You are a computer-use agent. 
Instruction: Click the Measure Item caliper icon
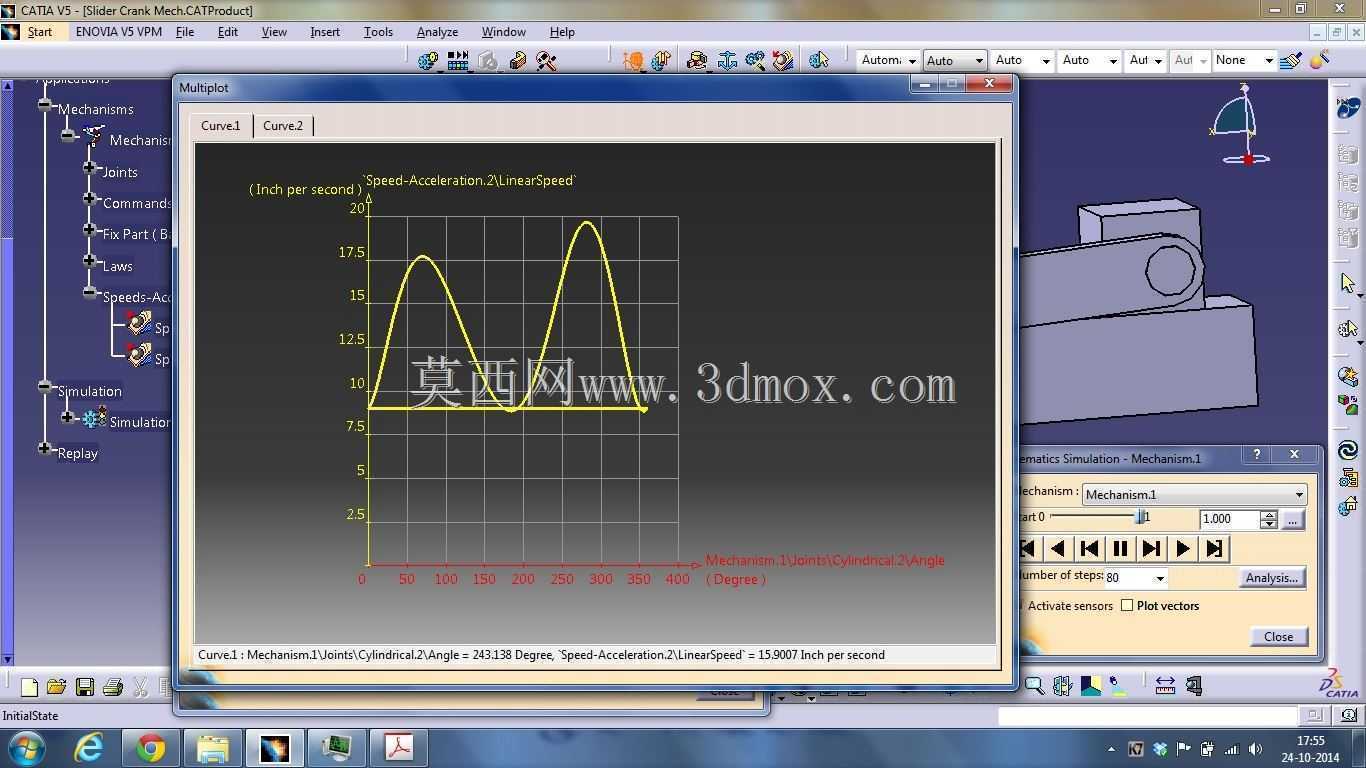[x=1193, y=686]
